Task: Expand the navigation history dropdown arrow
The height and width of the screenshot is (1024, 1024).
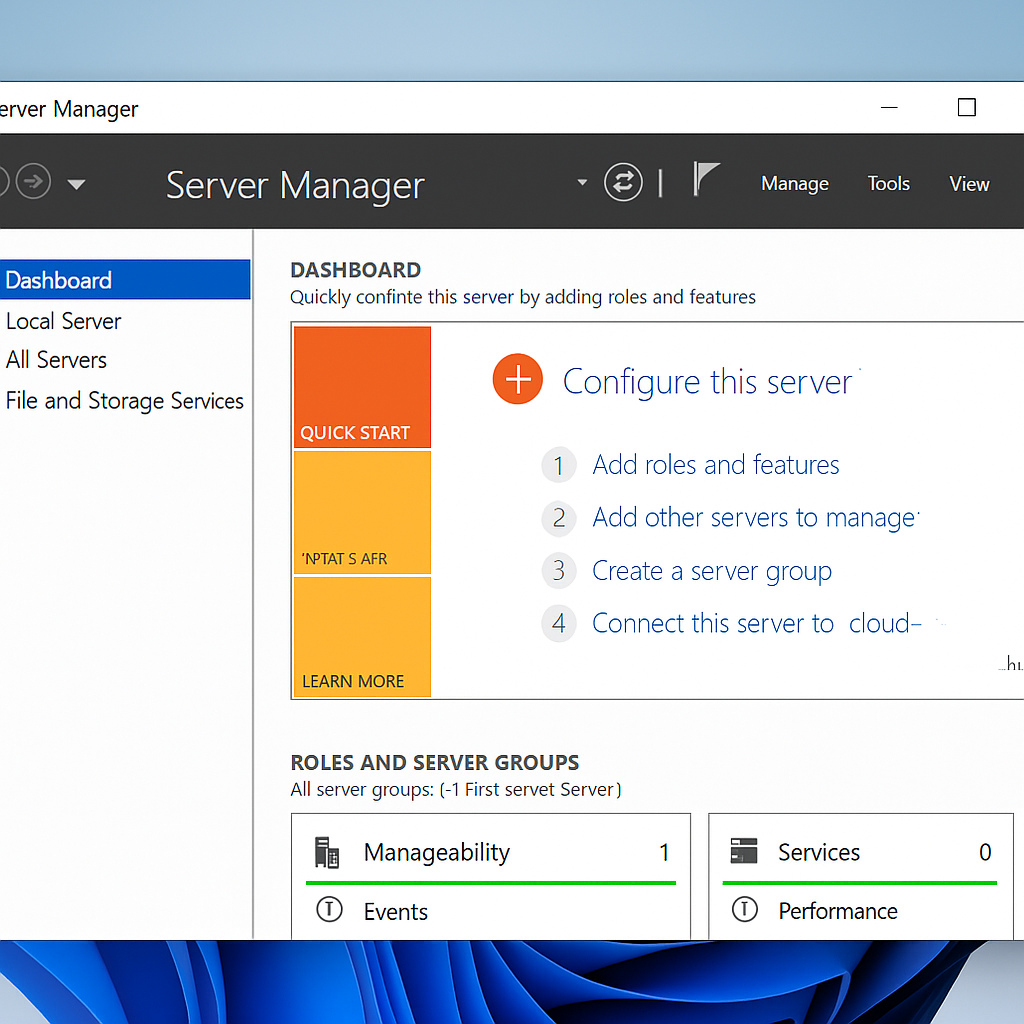Action: coord(76,184)
